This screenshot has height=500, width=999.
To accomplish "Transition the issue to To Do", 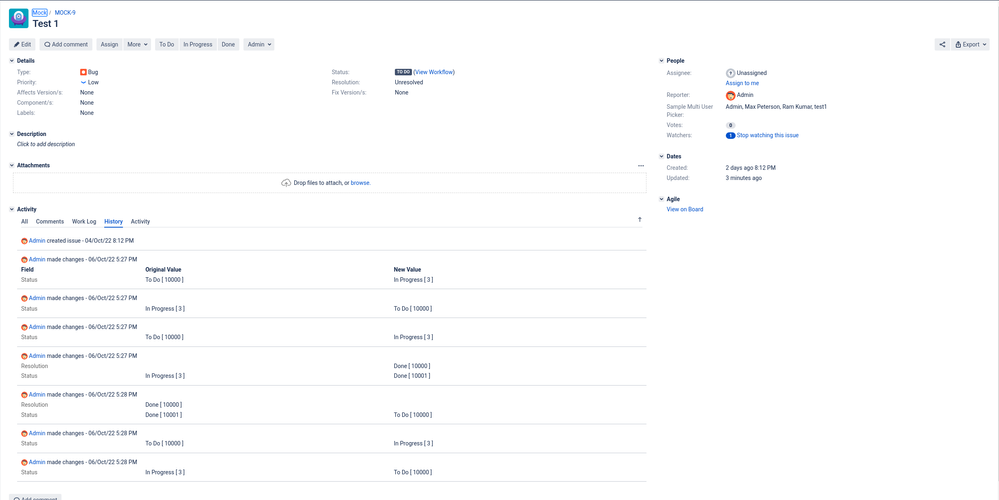I will pyautogui.click(x=166, y=45).
